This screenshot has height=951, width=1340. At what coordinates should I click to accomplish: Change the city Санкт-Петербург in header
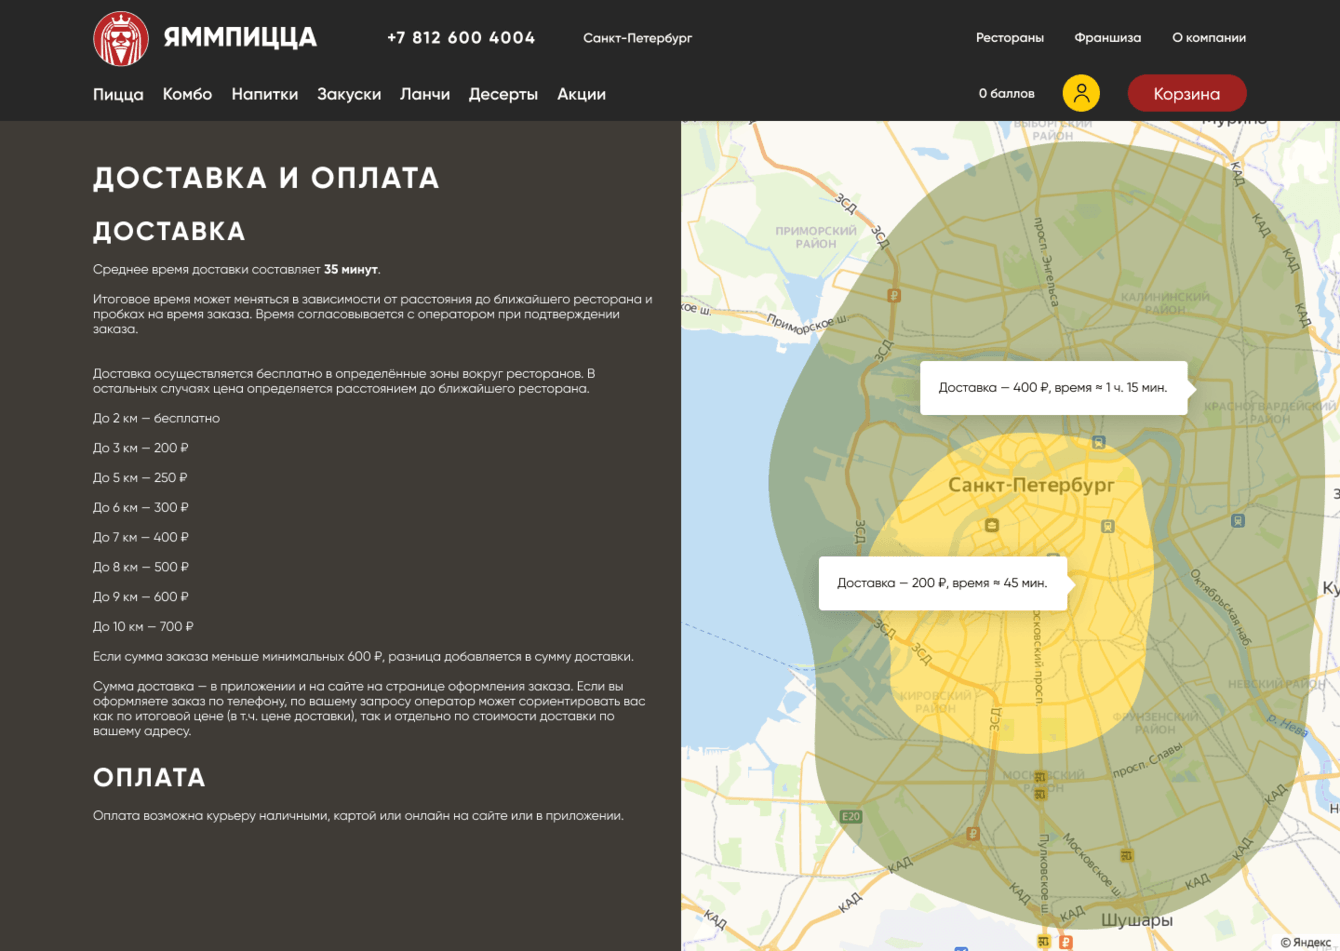coord(637,38)
